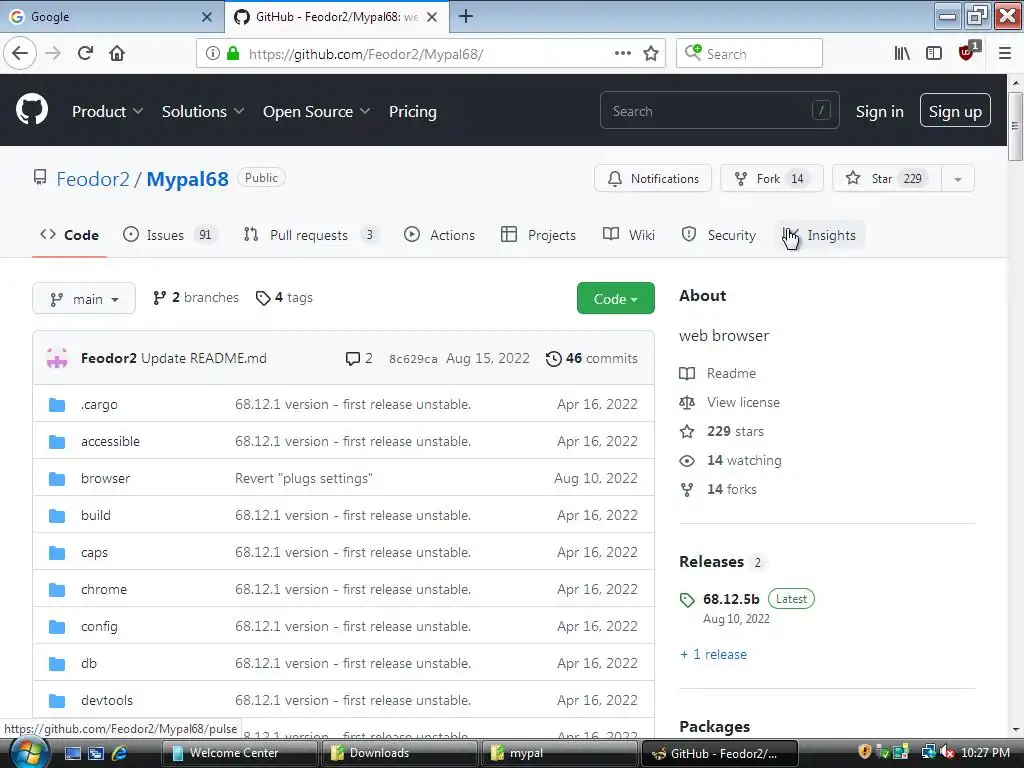Bookmark this page with the star icon
Screen dimensions: 1024x768
pyautogui.click(x=651, y=54)
